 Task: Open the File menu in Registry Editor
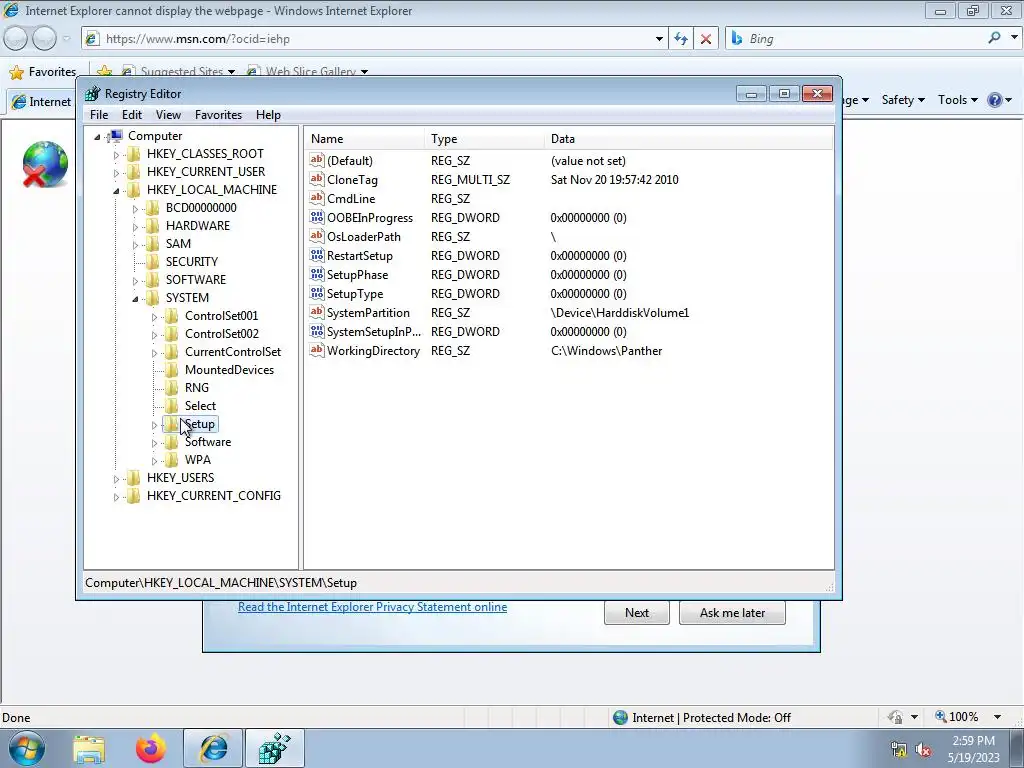pyautogui.click(x=99, y=115)
